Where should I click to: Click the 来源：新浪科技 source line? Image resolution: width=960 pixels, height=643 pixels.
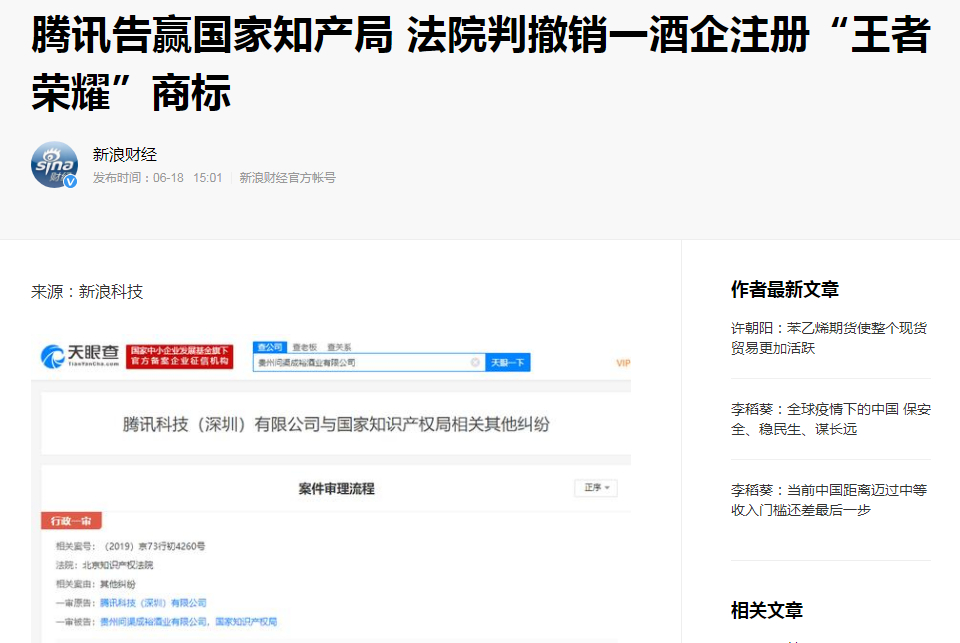pyautogui.click(x=87, y=291)
